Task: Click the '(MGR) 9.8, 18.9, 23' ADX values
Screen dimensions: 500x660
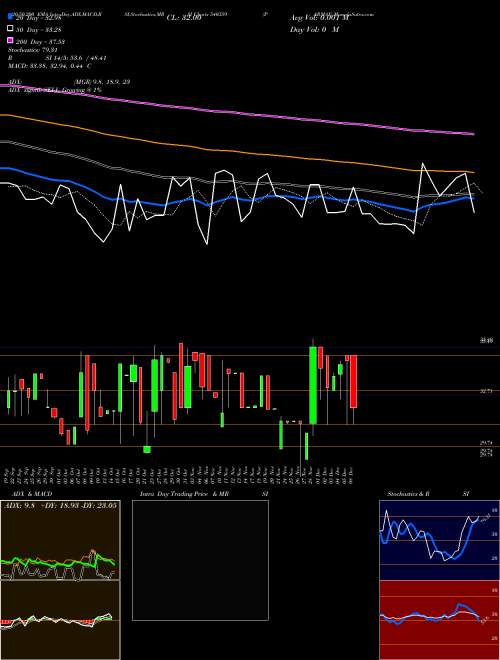Action: coord(101,82)
